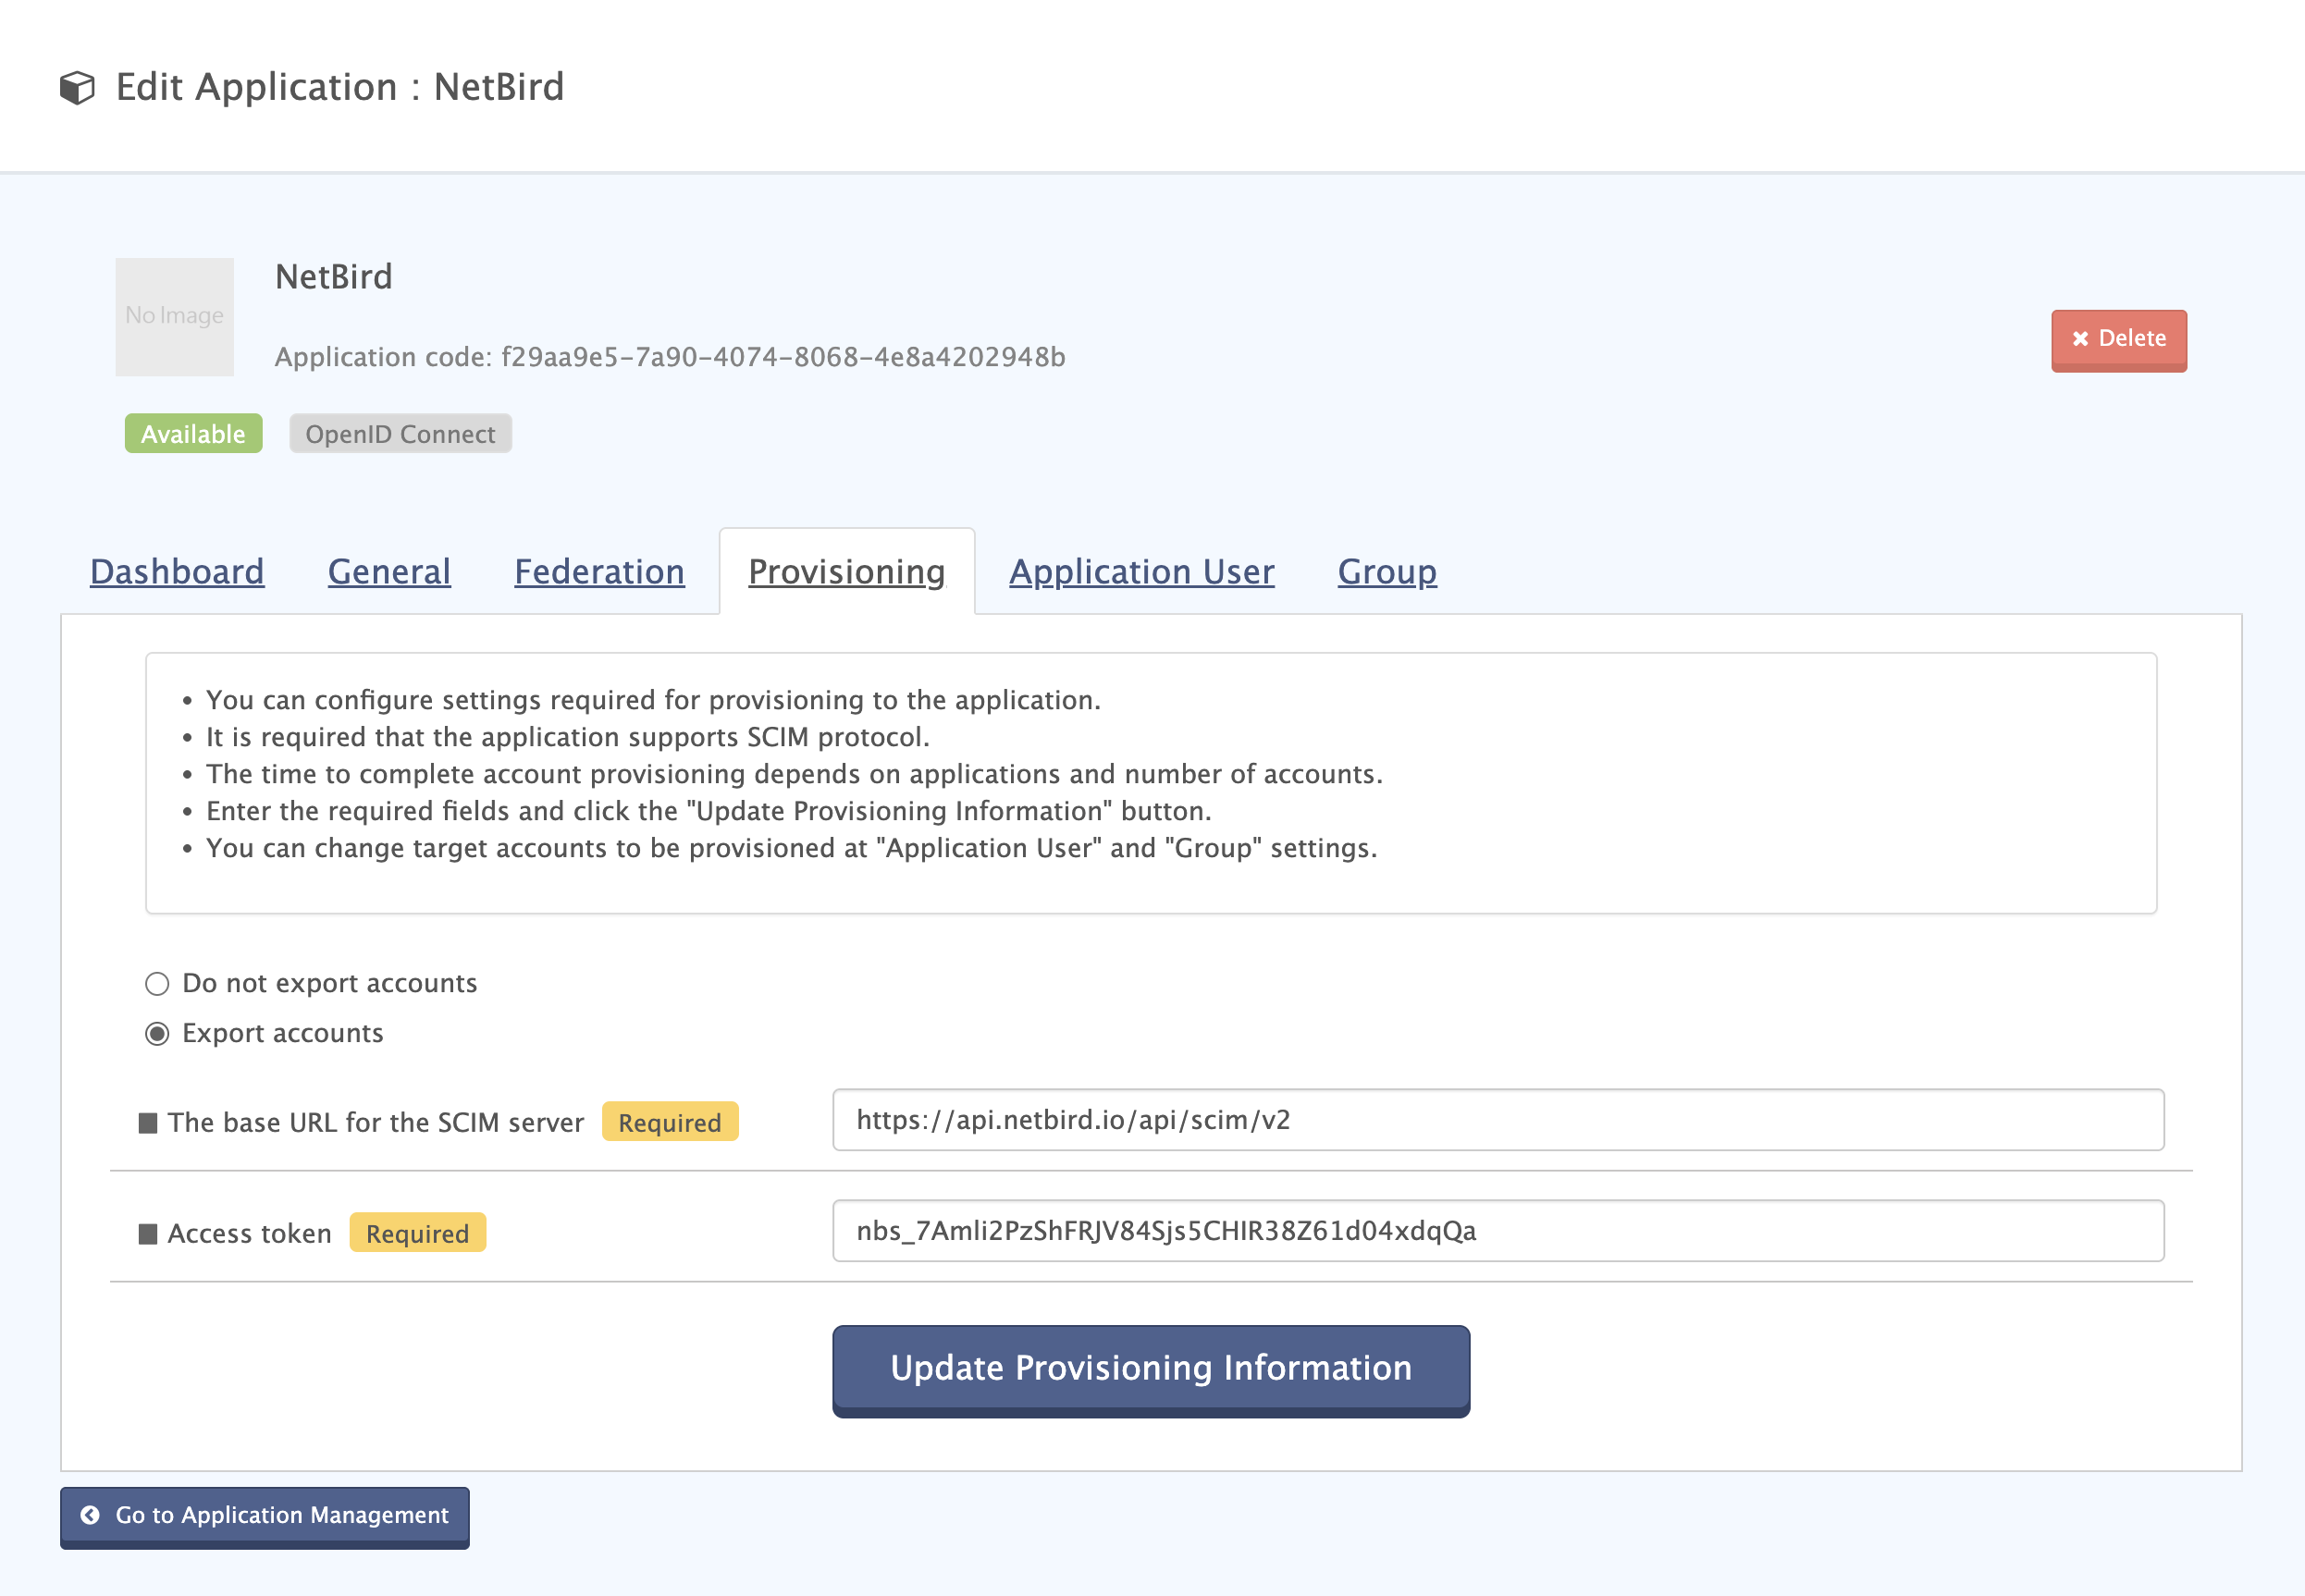Click the SCIM server base URL field
Image resolution: width=2305 pixels, height=1596 pixels.
[x=1497, y=1119]
